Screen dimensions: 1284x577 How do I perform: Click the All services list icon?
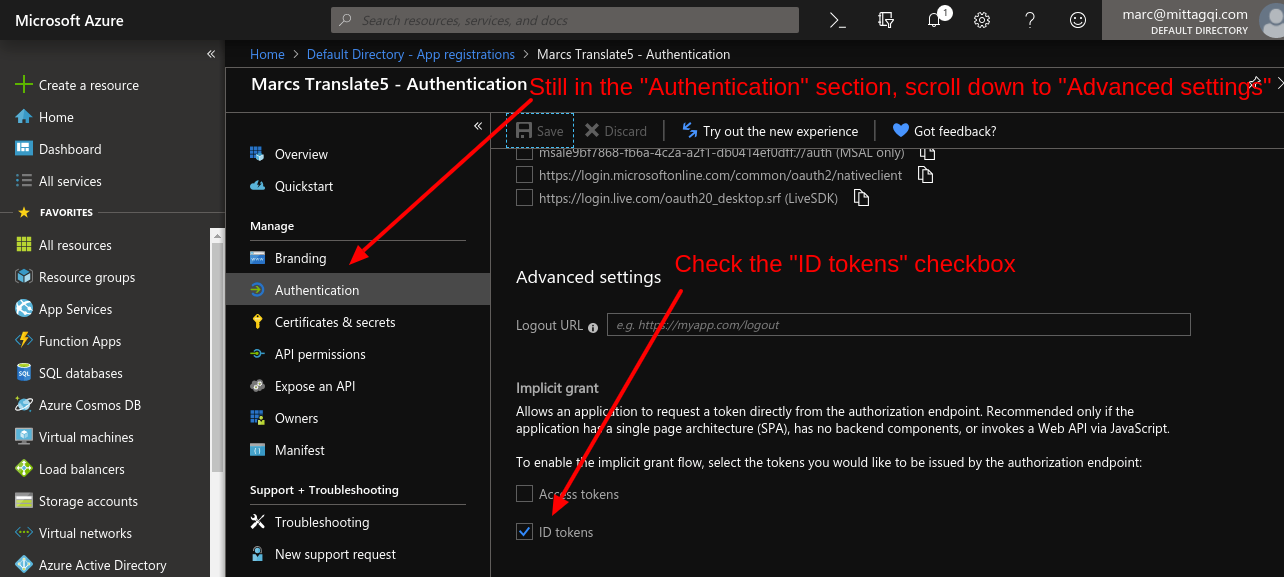tap(24, 181)
